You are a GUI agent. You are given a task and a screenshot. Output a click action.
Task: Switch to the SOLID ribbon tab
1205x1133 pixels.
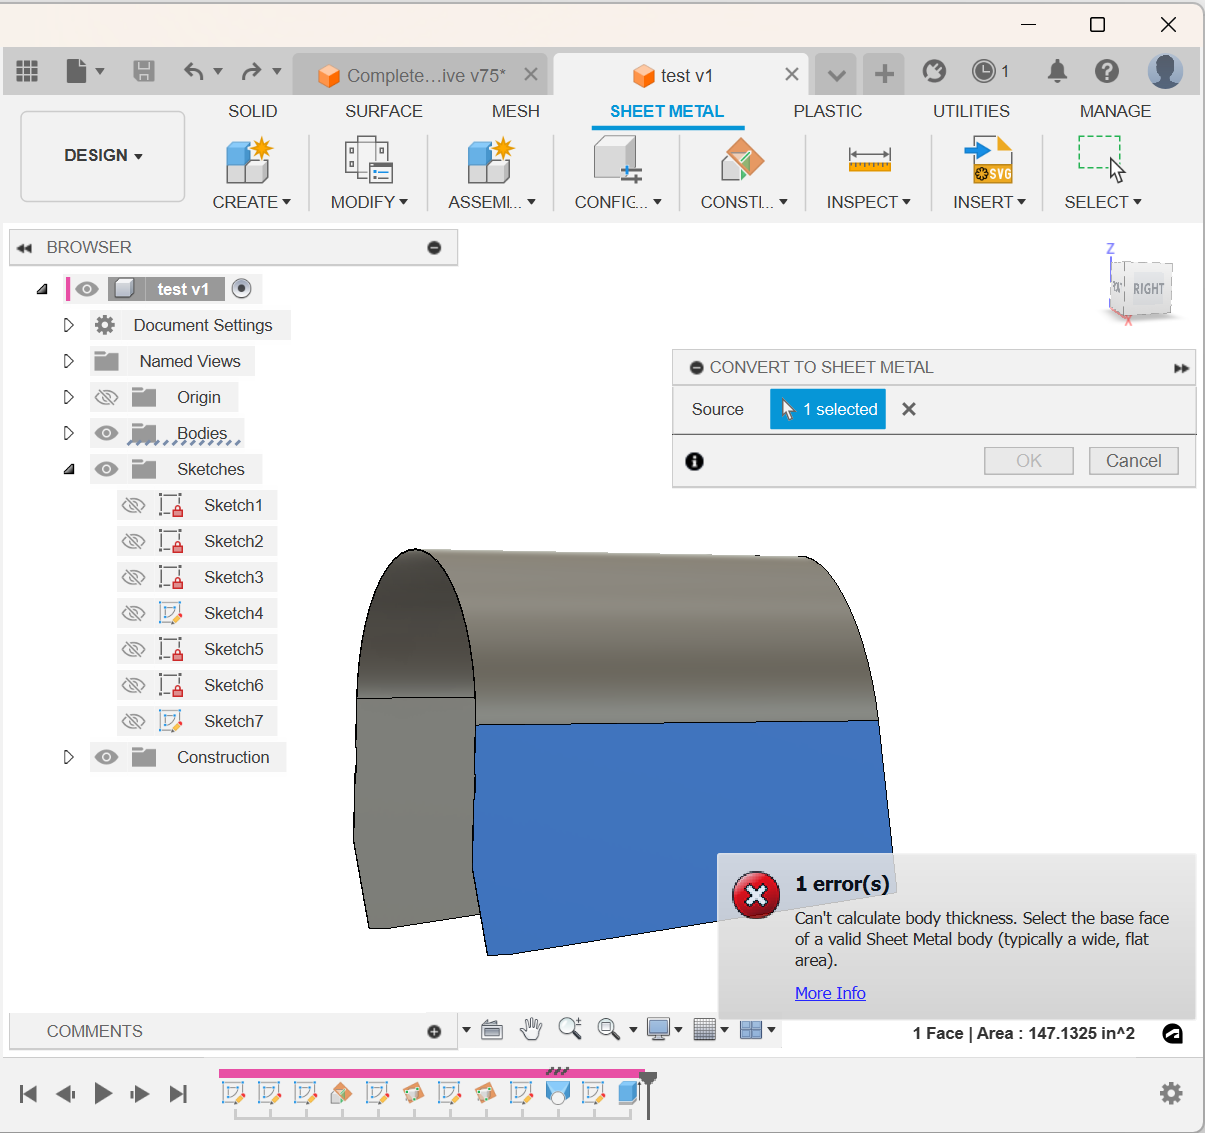tap(252, 111)
